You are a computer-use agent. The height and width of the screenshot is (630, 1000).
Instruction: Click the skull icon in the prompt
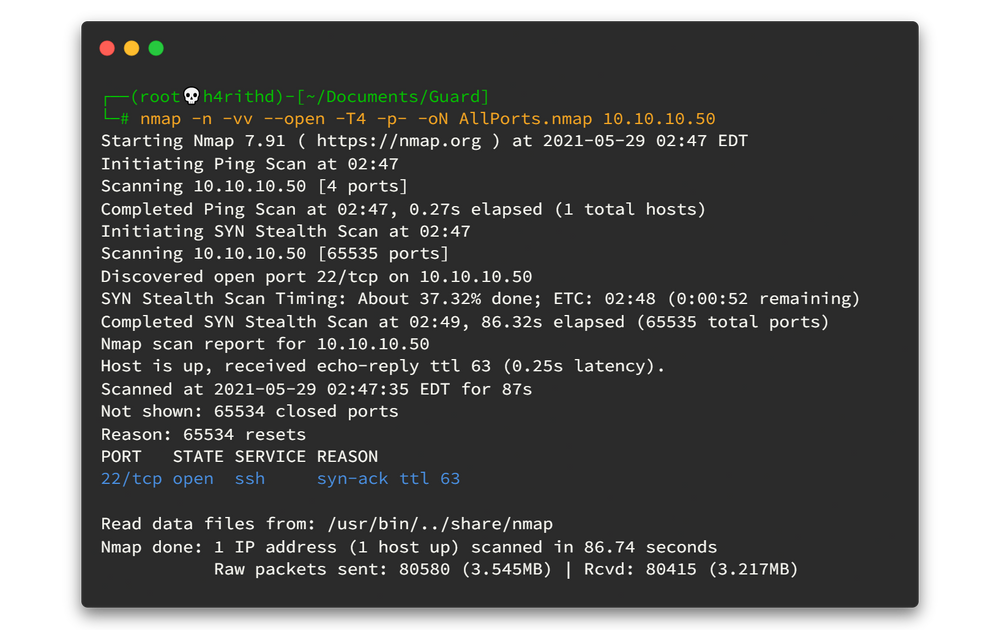click(192, 96)
